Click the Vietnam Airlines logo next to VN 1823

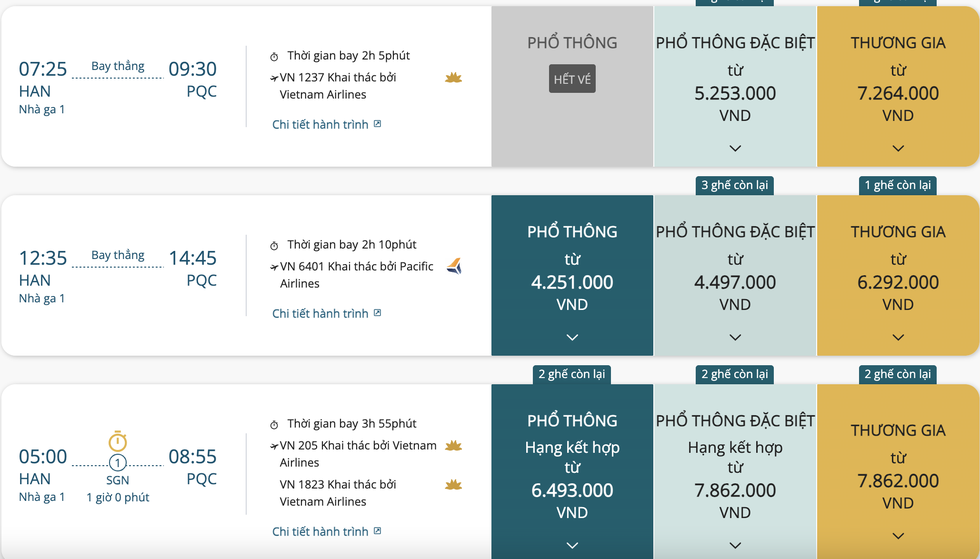[x=454, y=484]
